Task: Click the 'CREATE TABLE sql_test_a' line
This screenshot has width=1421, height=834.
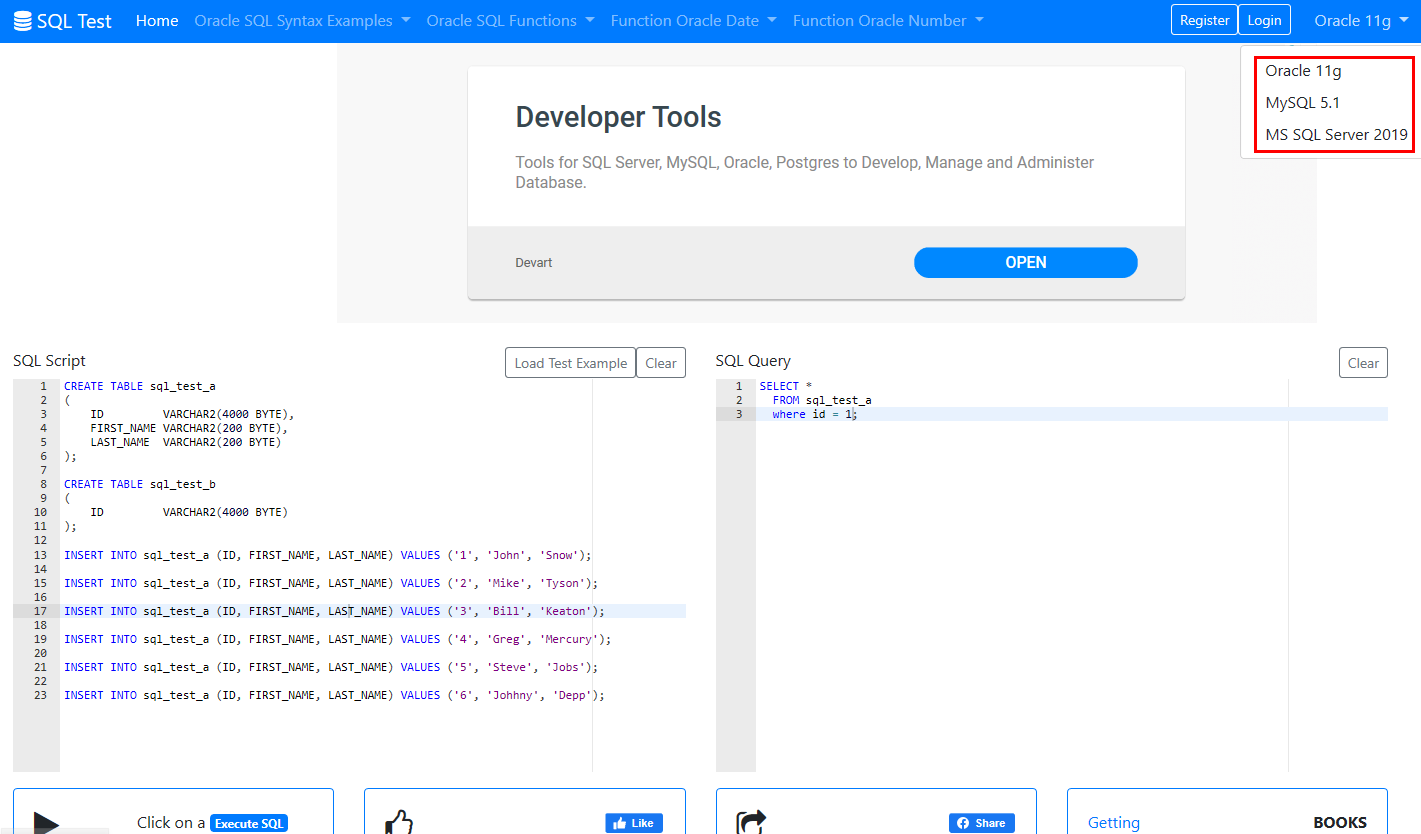Action: [x=139, y=386]
